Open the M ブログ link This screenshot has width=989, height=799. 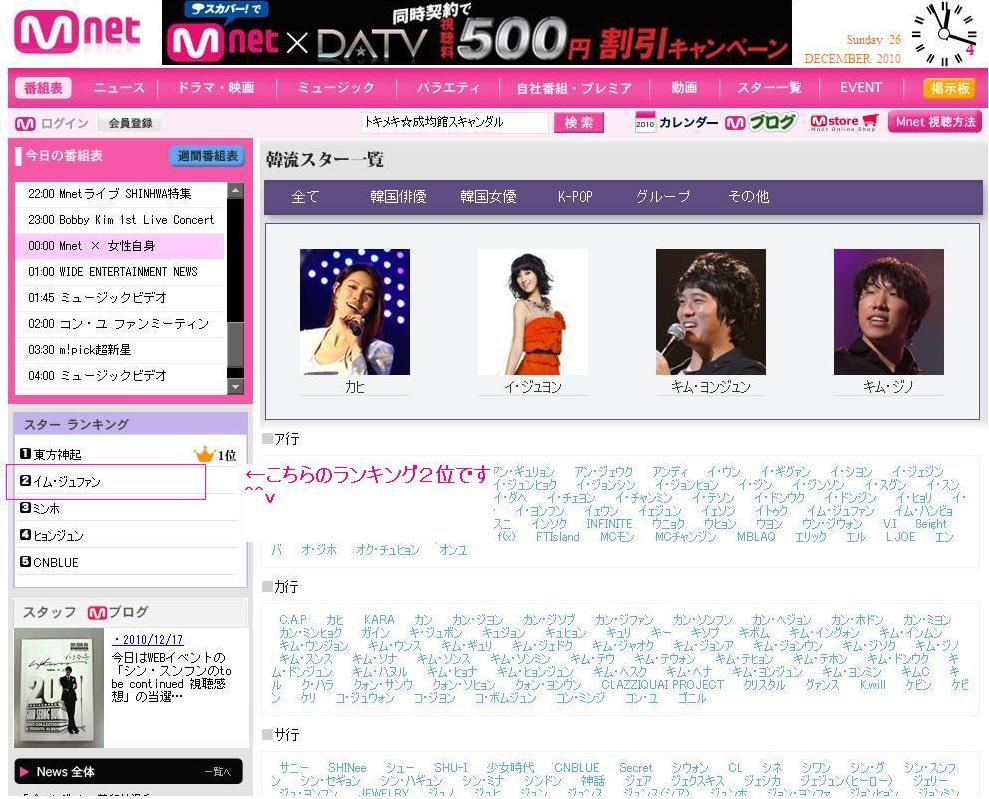point(761,122)
